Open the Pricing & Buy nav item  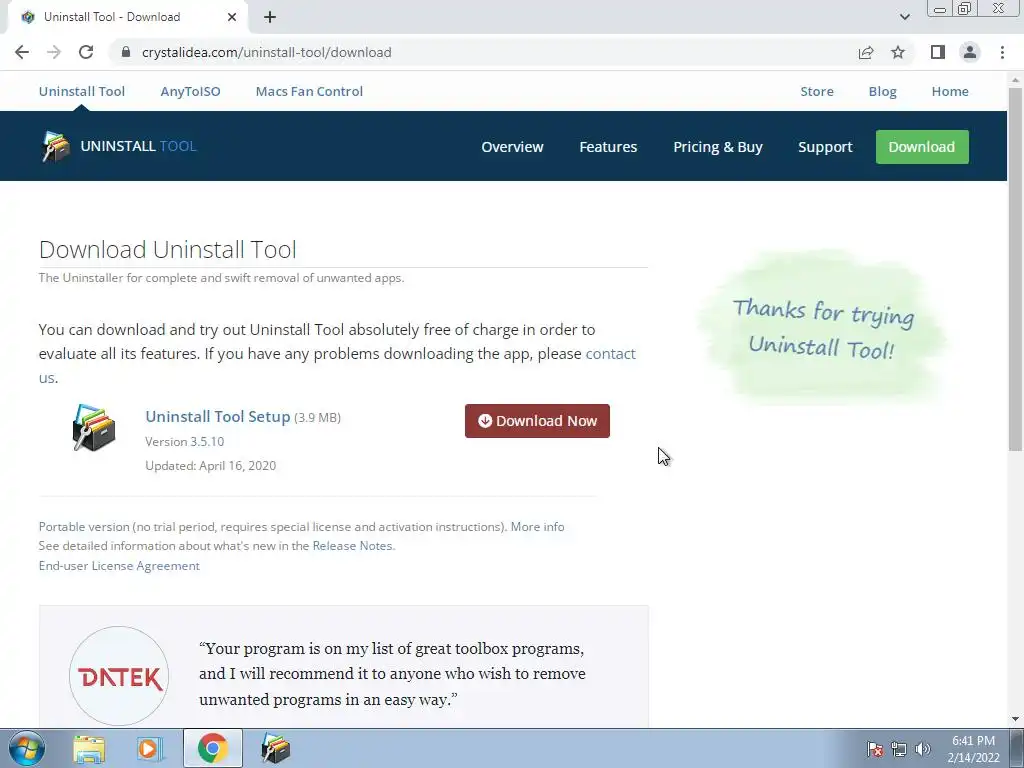(x=718, y=147)
